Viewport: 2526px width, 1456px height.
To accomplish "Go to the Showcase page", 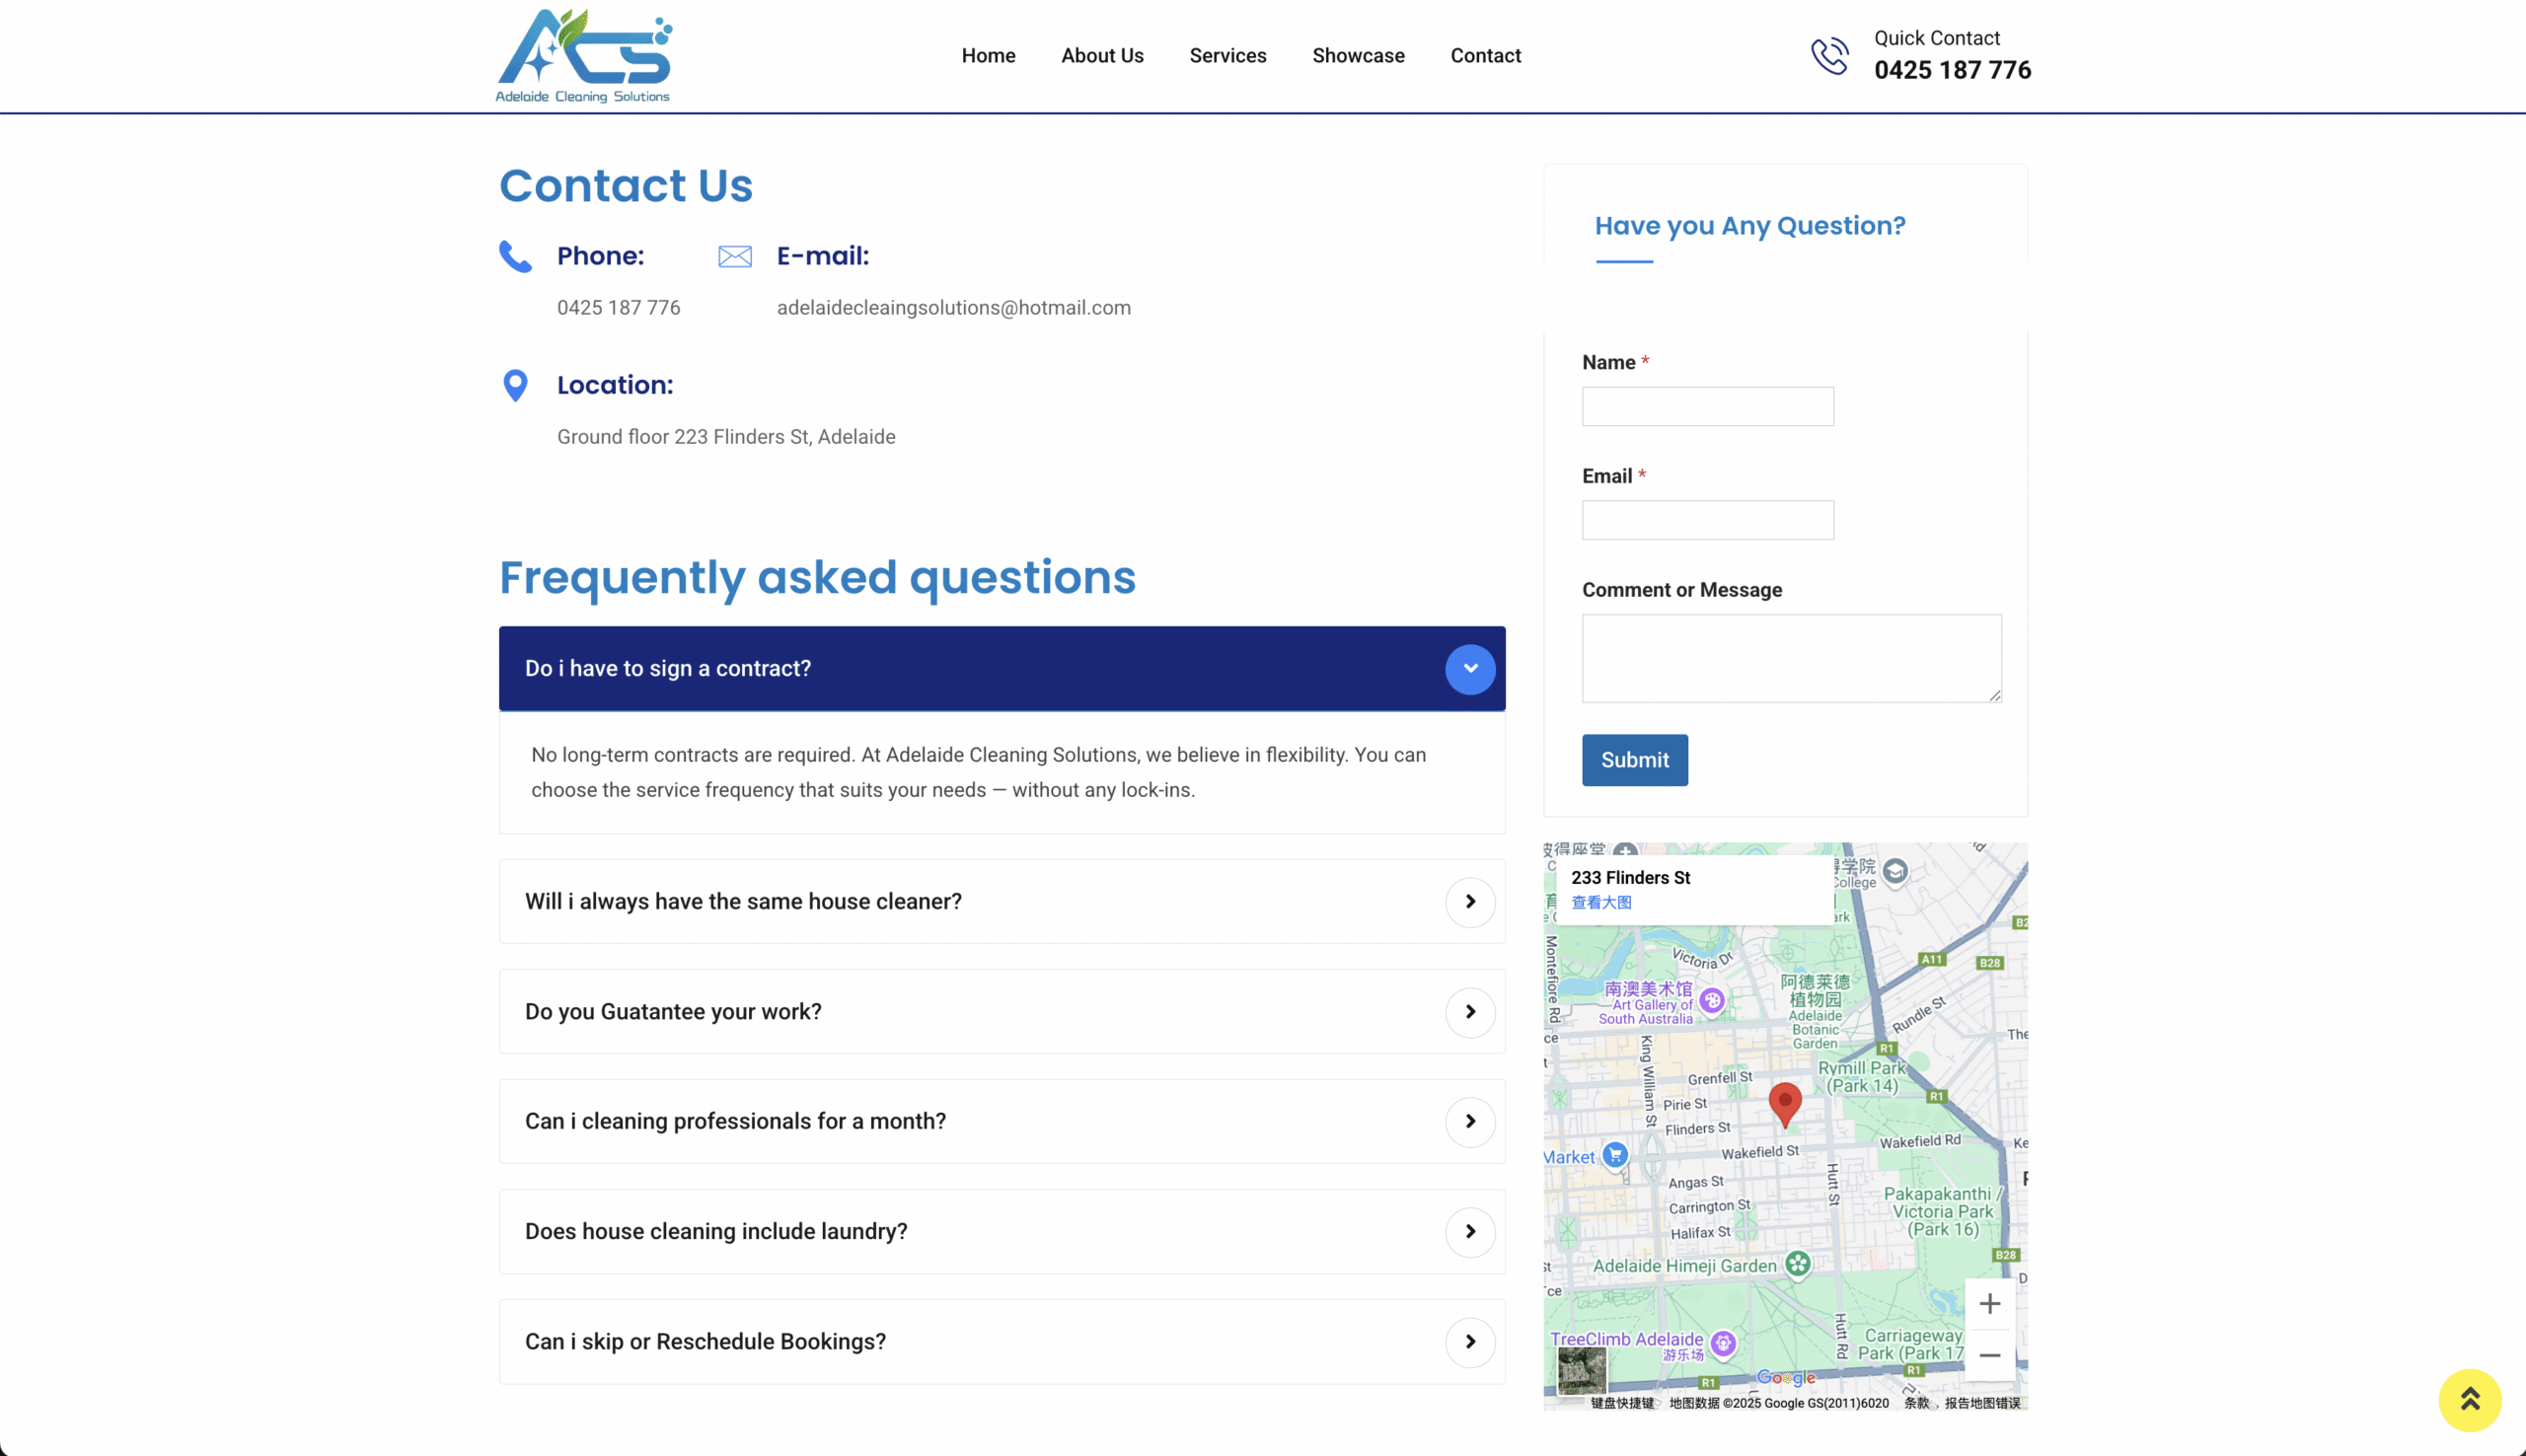I will point(1357,56).
